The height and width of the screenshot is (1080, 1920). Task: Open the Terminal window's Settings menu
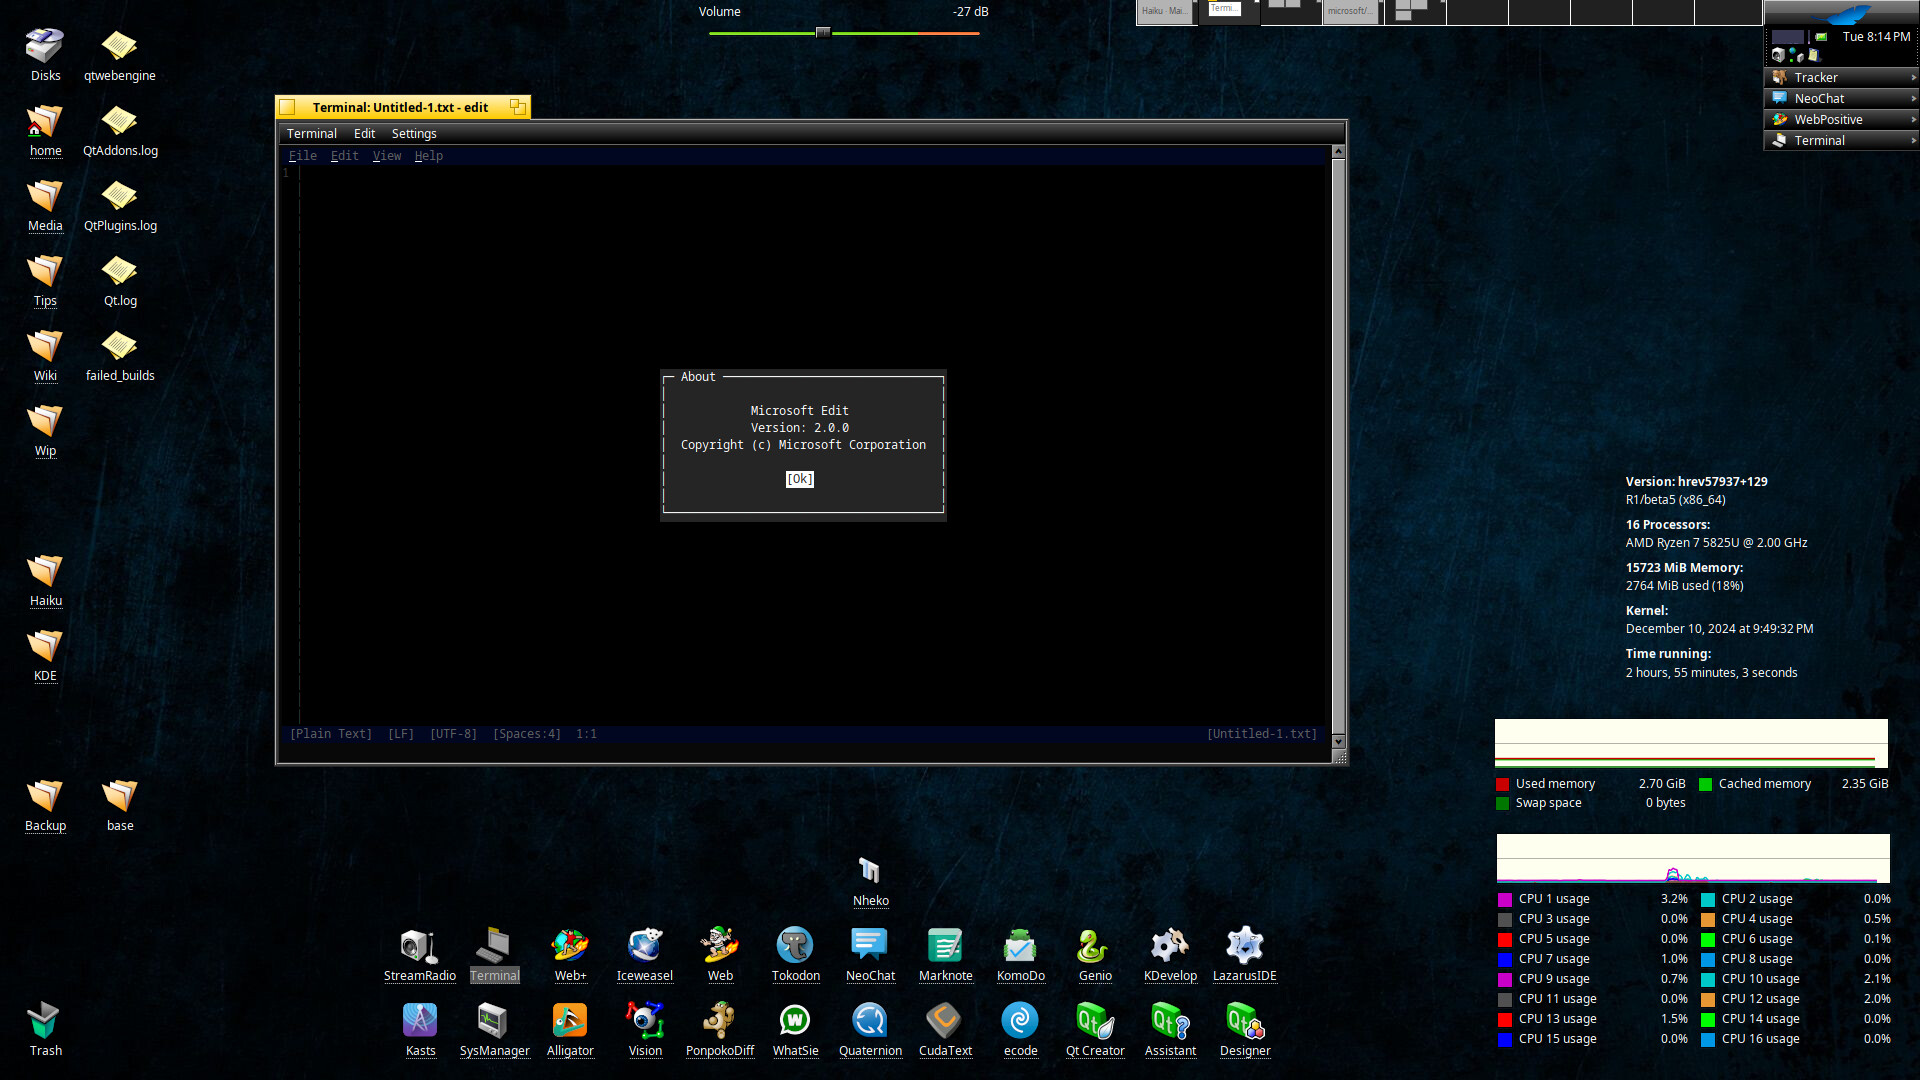414,134
